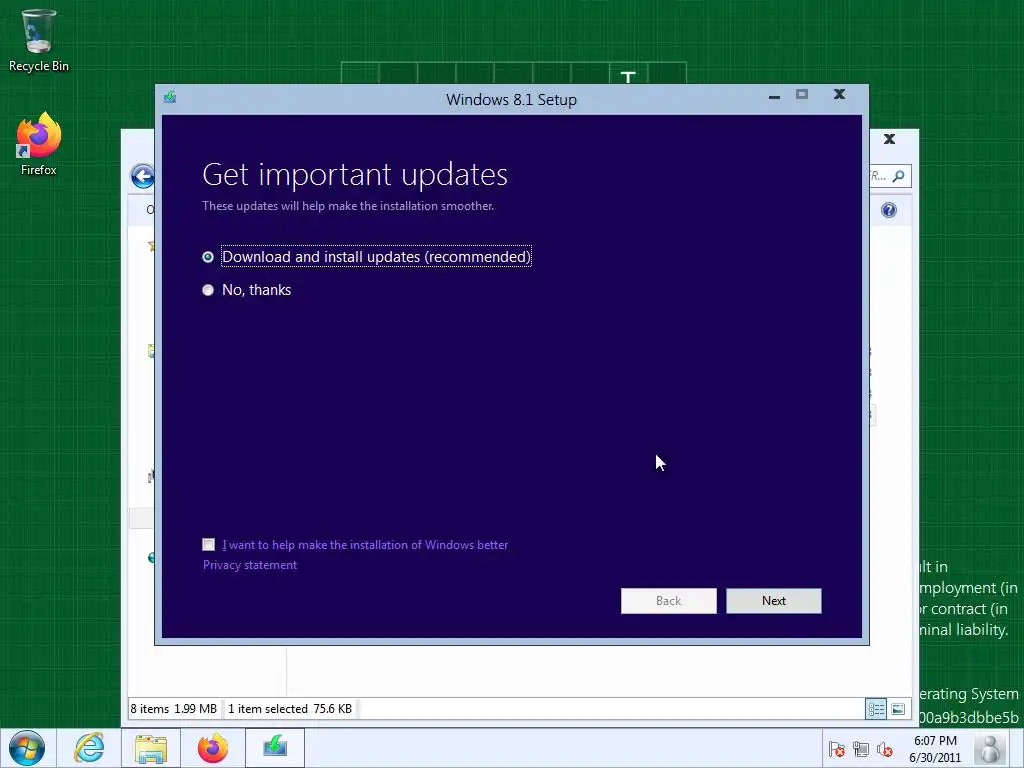
Task: Open Action Center flag tray icon
Action: pyautogui.click(x=837, y=749)
